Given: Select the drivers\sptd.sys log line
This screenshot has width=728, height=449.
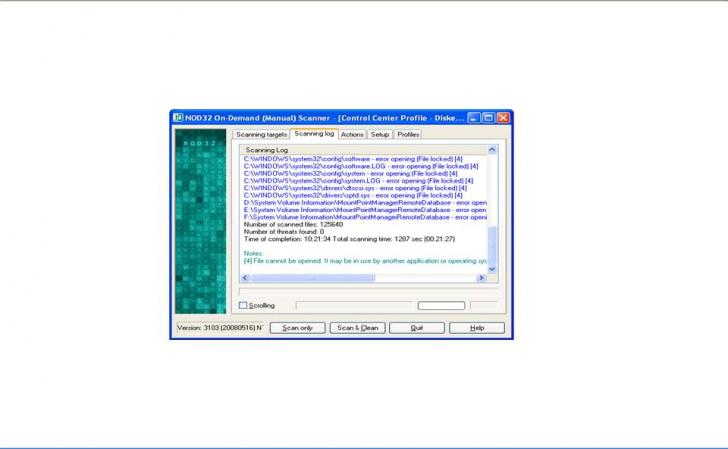Looking at the screenshot, I should 353,195.
